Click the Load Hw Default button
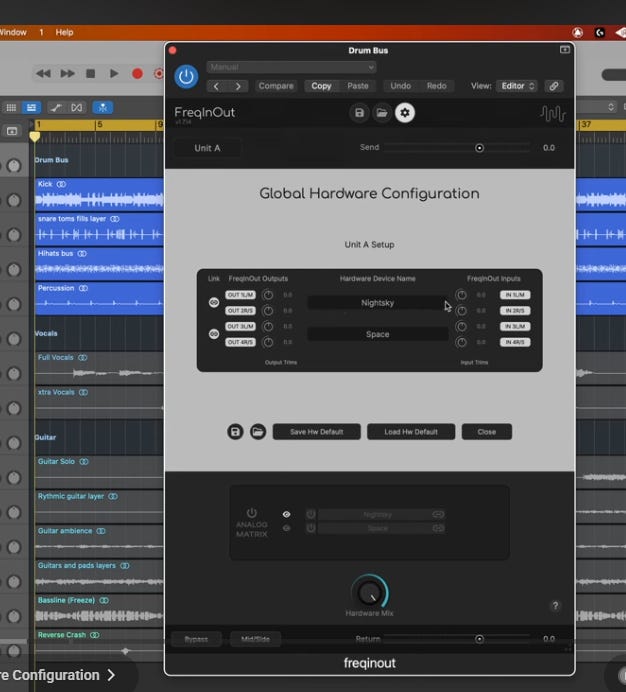Screen dimensions: 626x692 tap(410, 432)
